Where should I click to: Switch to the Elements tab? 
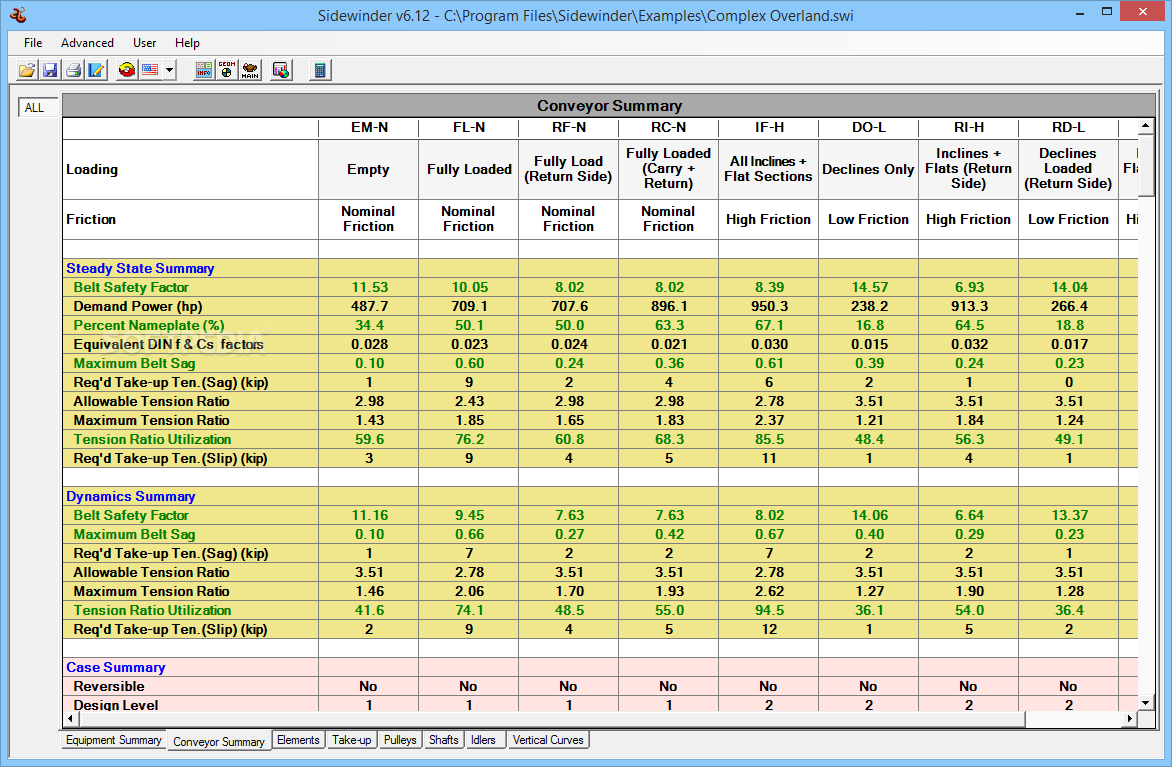tap(298, 740)
